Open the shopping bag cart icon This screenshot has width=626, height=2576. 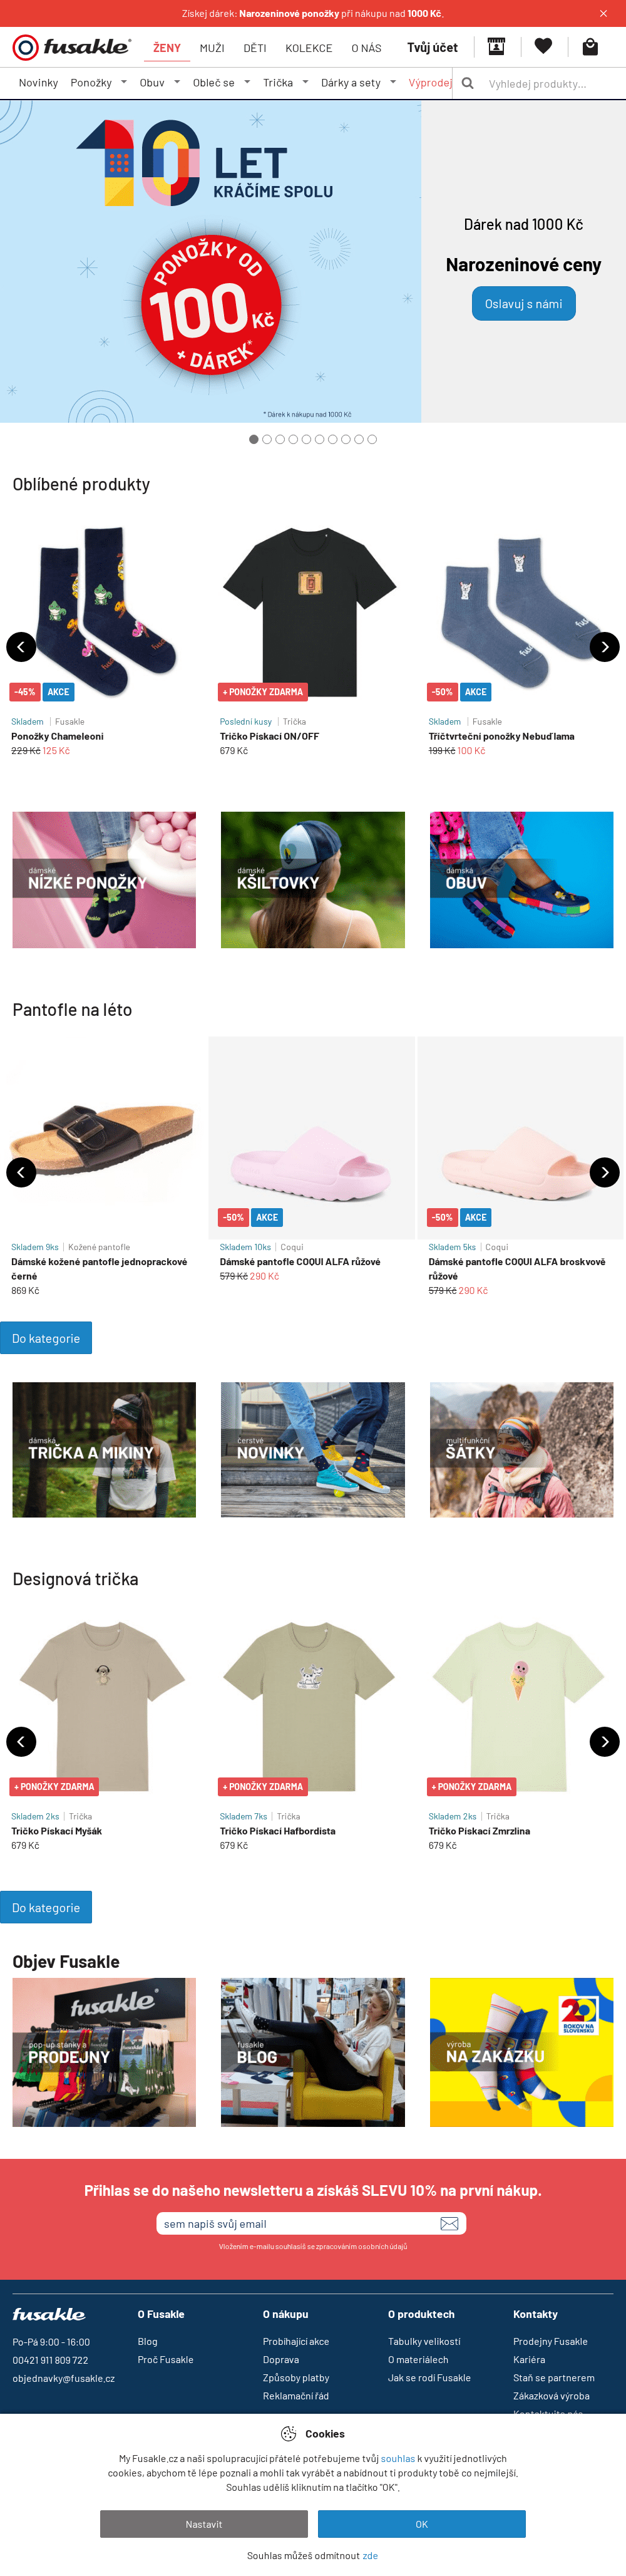(590, 47)
